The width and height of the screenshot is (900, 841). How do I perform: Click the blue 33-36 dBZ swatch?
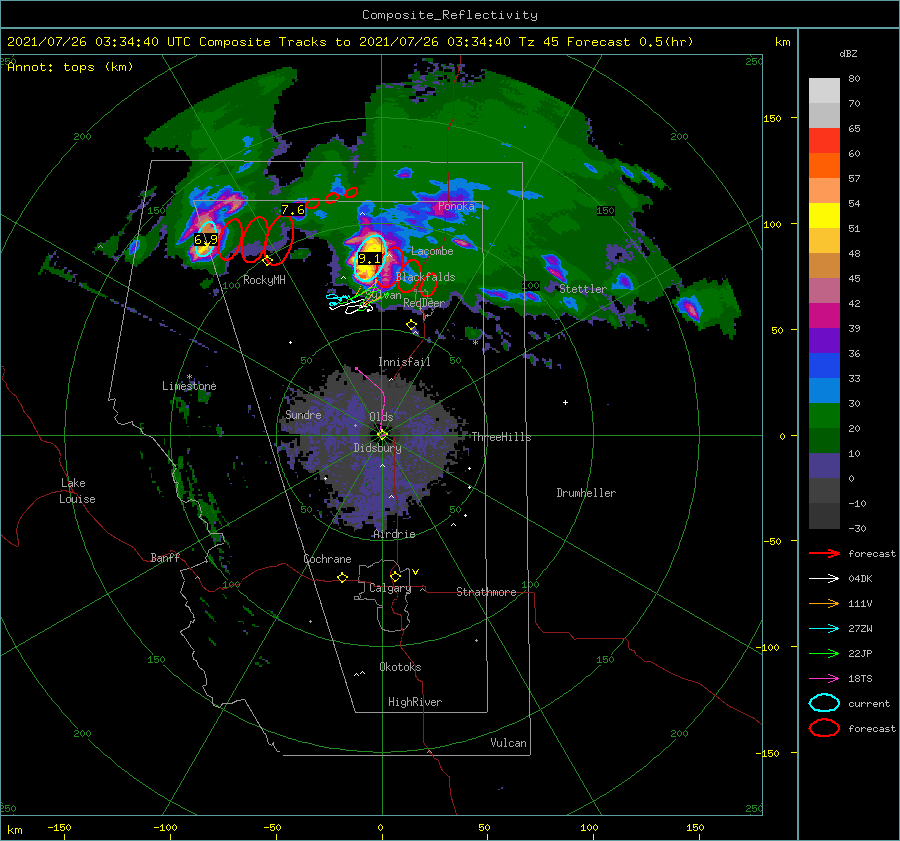824,366
